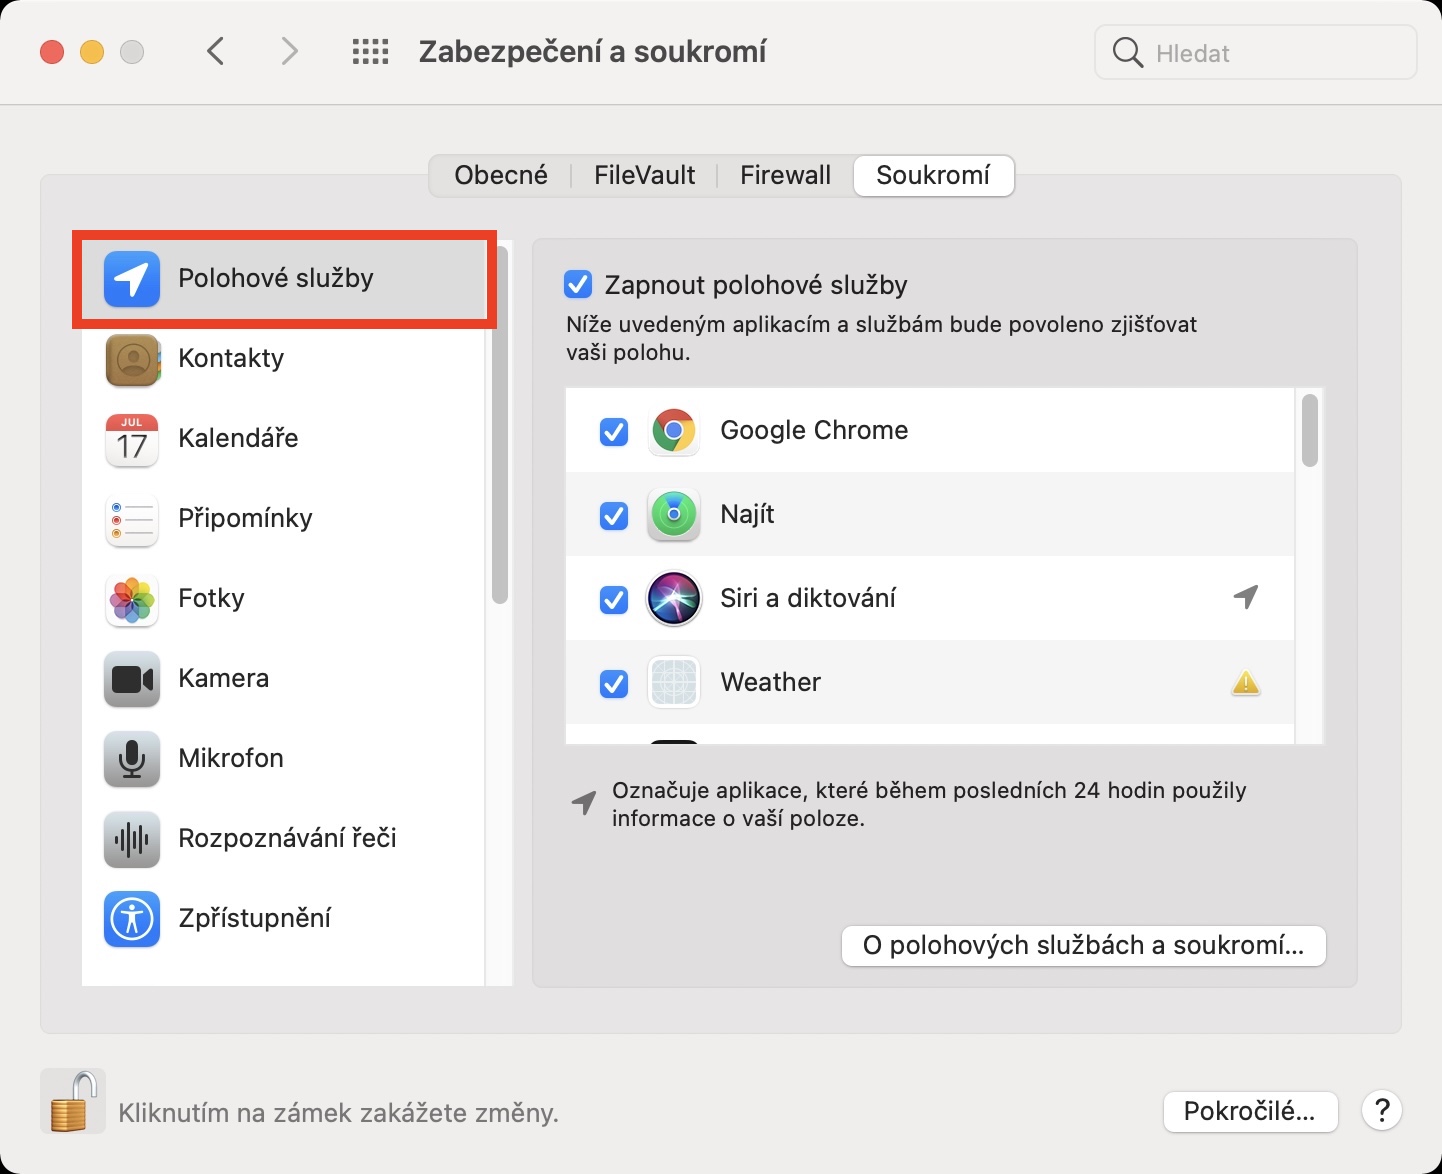Image resolution: width=1442 pixels, height=1174 pixels.
Task: Click the lock icon to prevent changes
Action: [x=72, y=1101]
